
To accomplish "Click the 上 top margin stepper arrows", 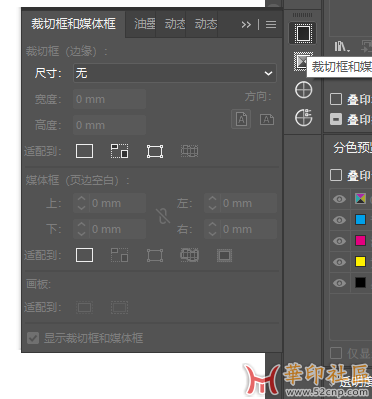I will (81, 203).
